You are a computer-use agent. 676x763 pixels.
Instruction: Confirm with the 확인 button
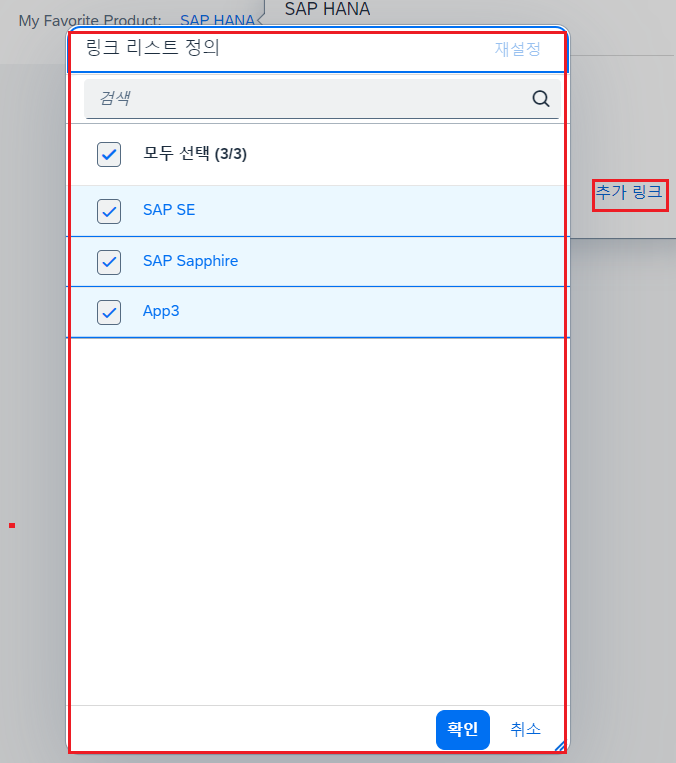click(x=463, y=729)
